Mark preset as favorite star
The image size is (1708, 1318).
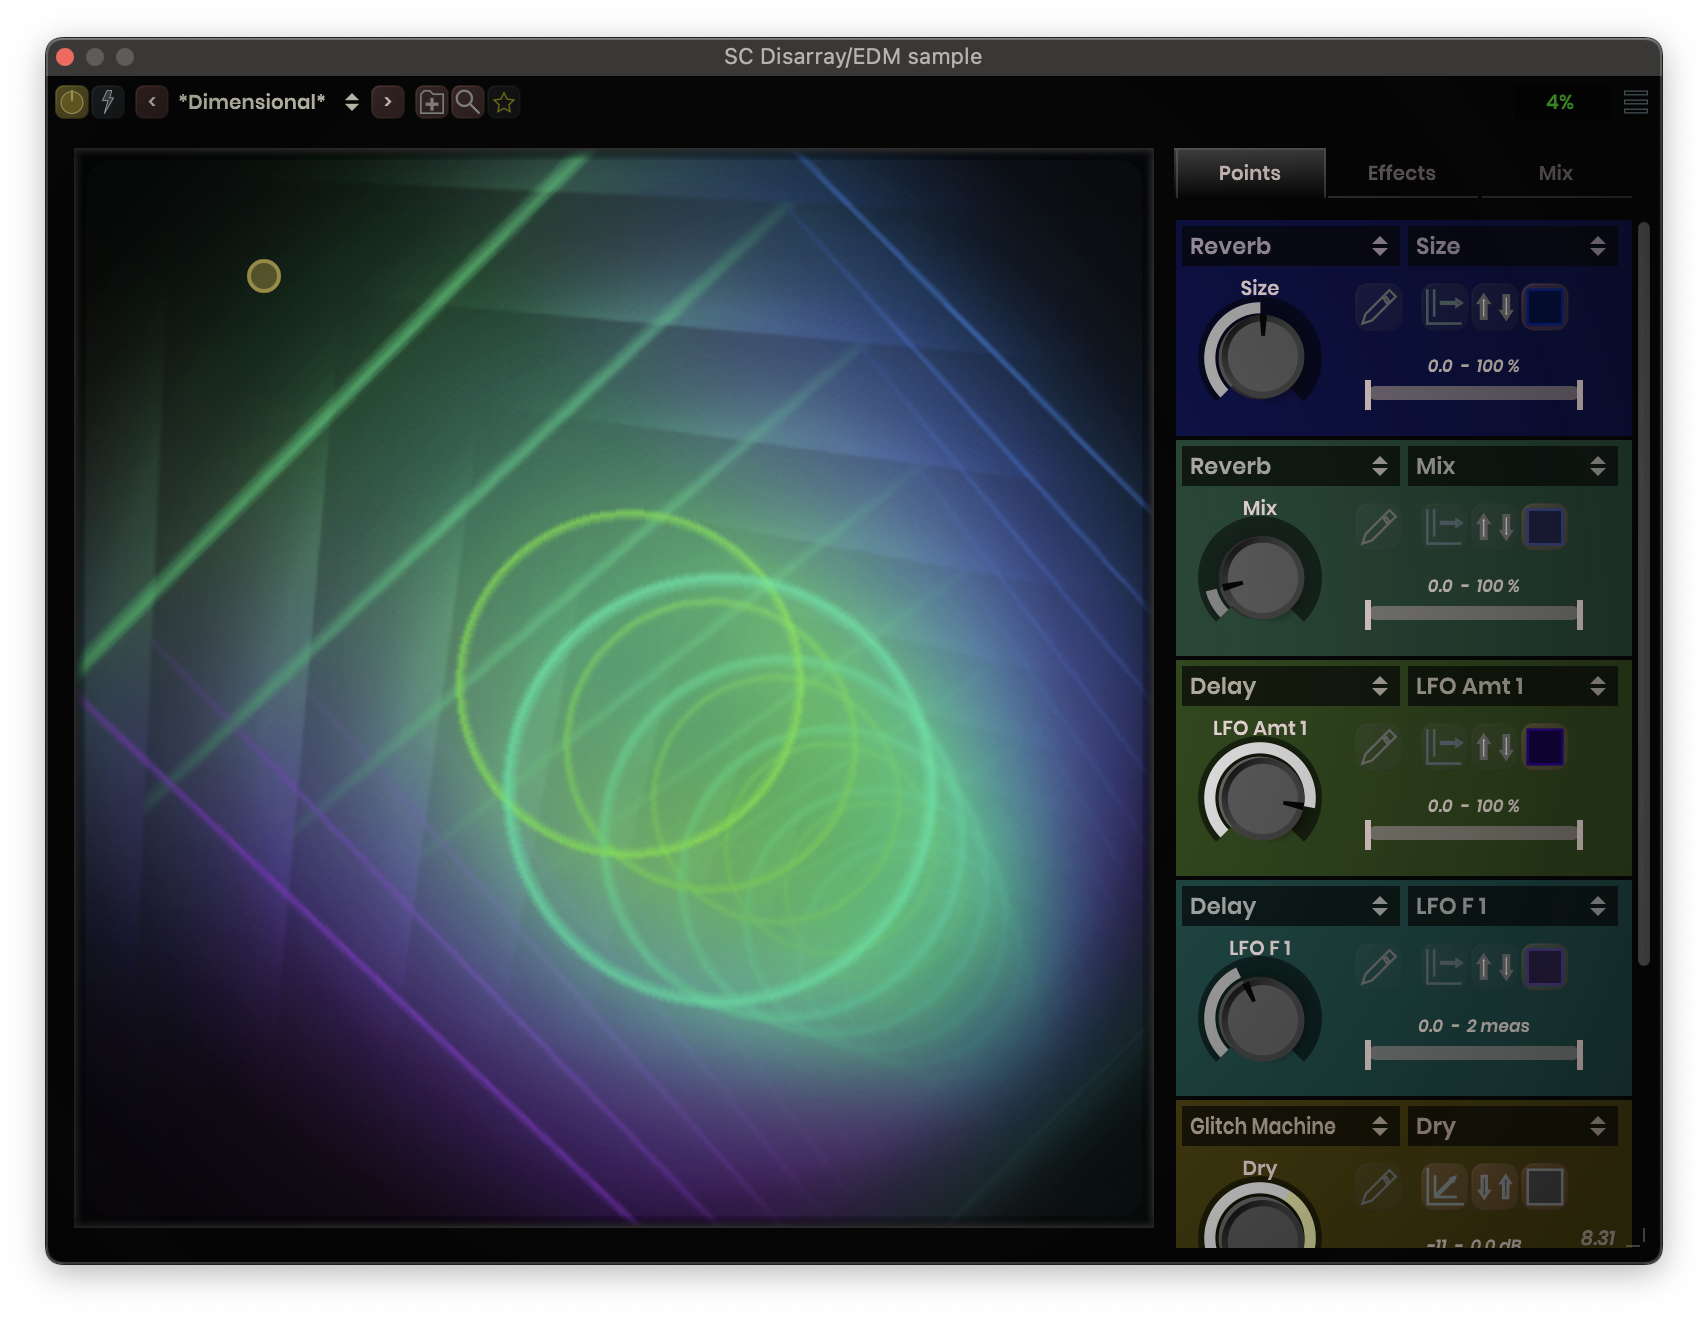[504, 102]
